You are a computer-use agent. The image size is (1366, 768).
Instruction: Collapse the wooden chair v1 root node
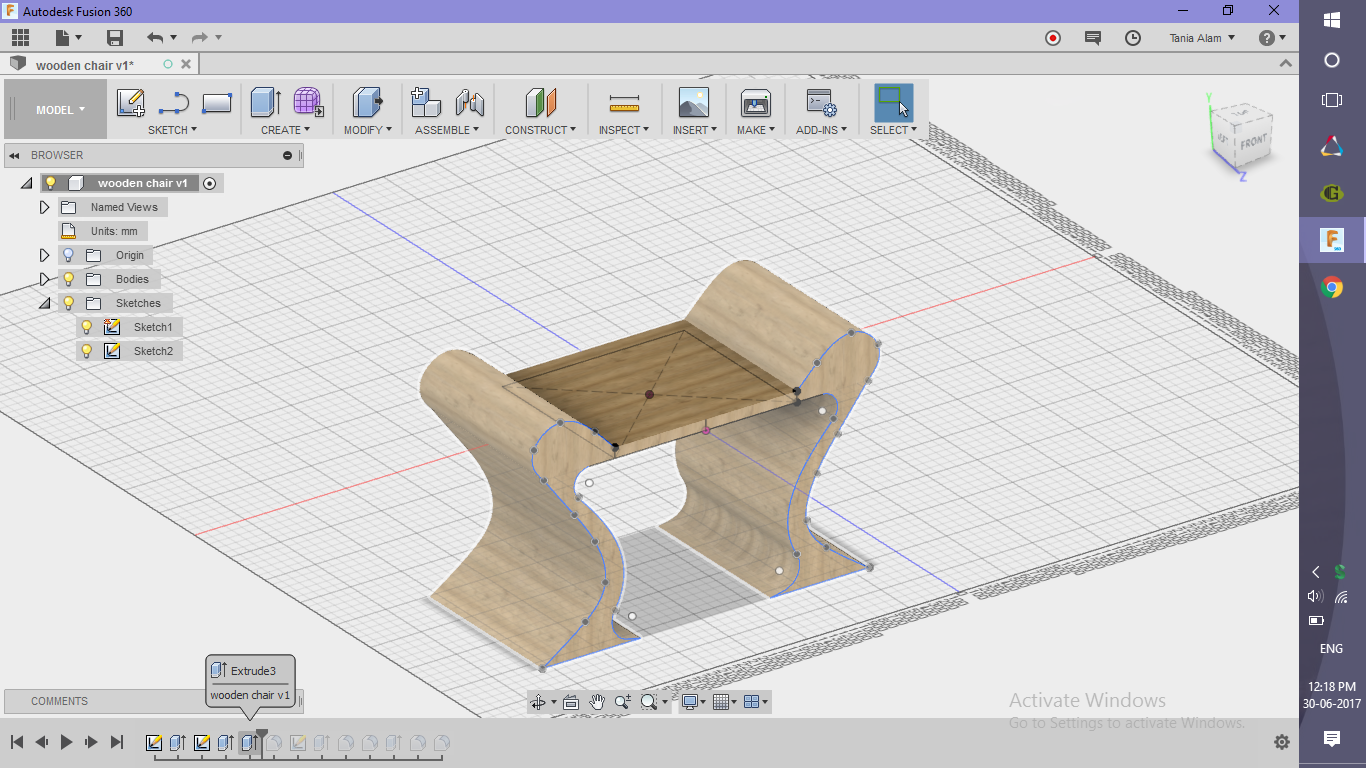coord(26,183)
